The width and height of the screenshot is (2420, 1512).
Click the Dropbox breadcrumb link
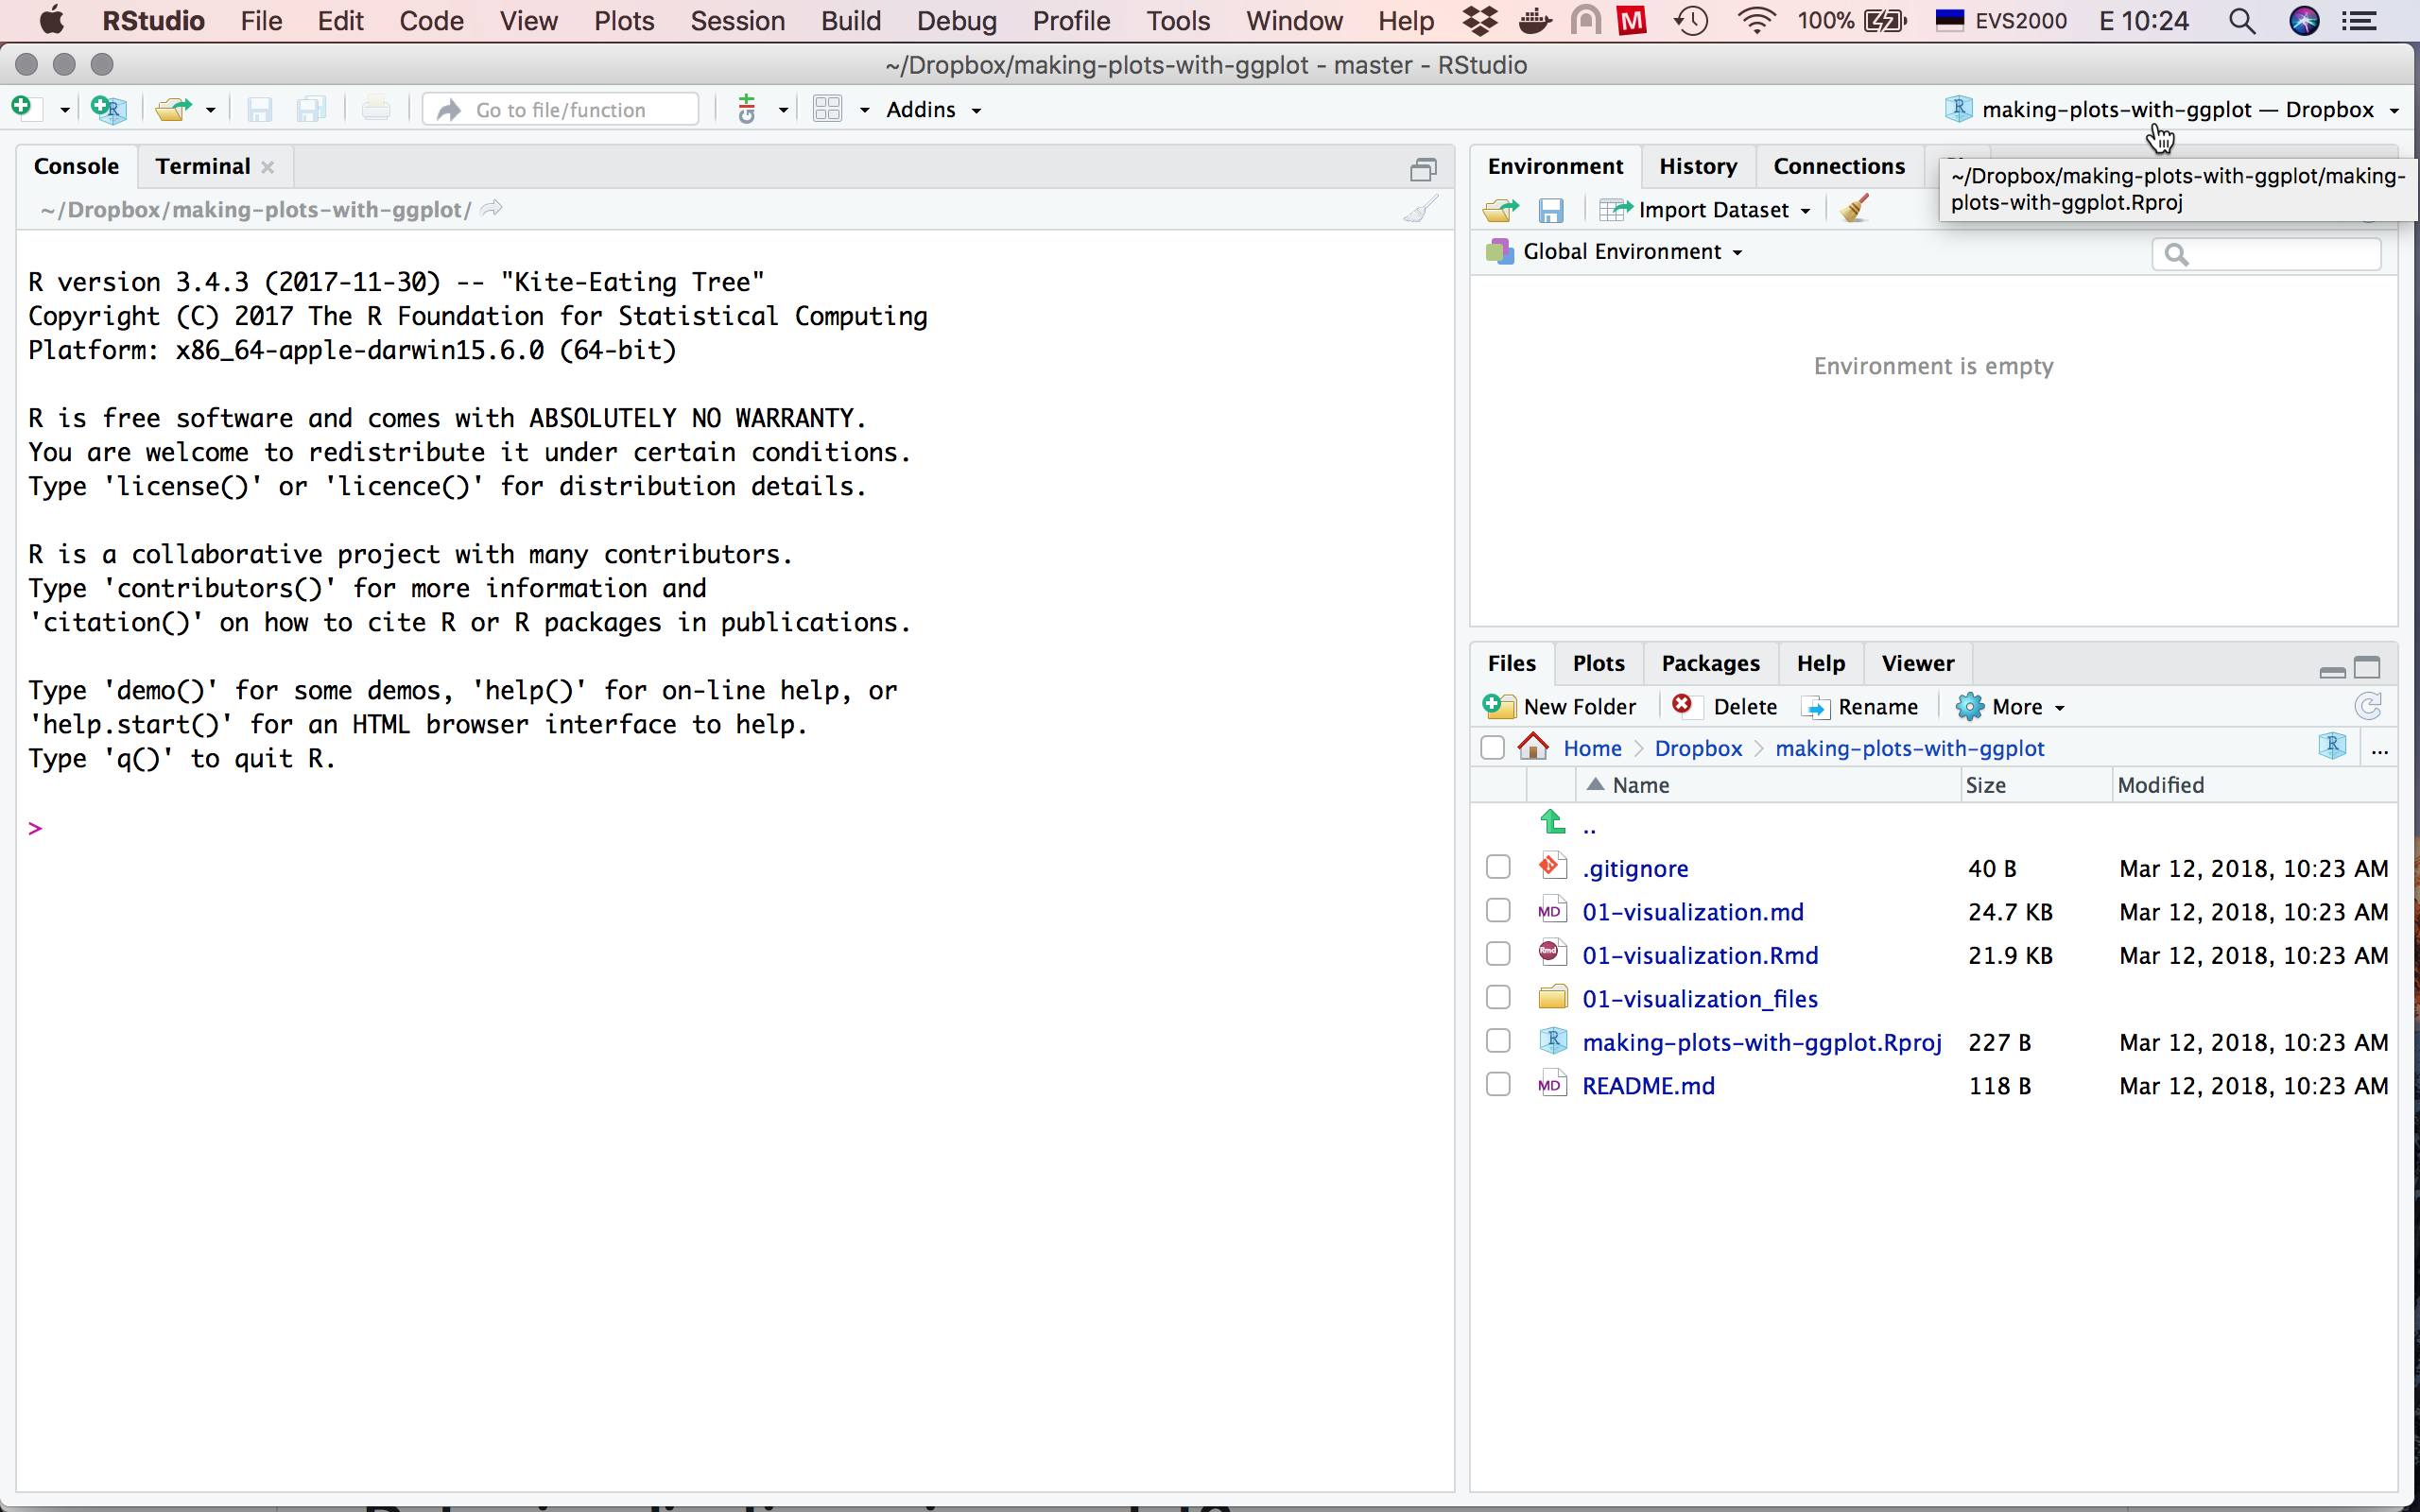[1698, 748]
